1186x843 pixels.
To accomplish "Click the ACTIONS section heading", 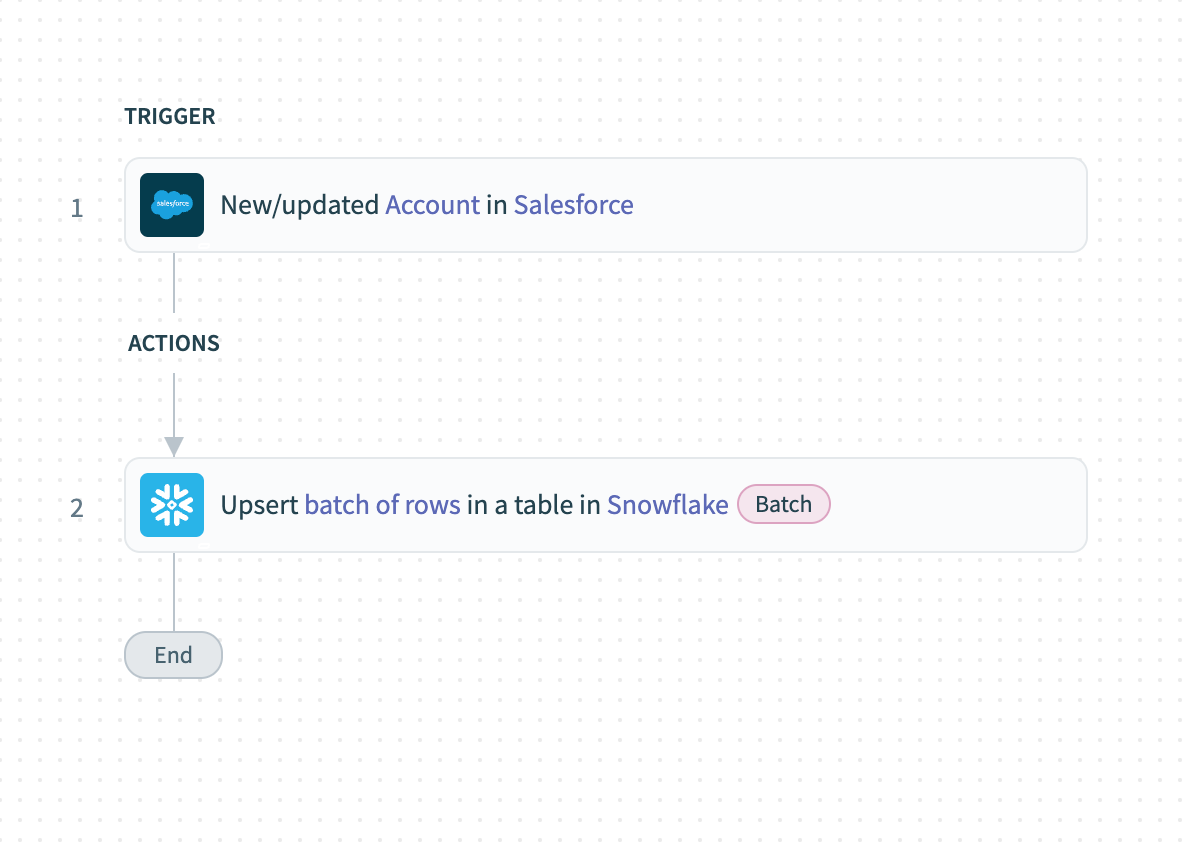I will [174, 343].
